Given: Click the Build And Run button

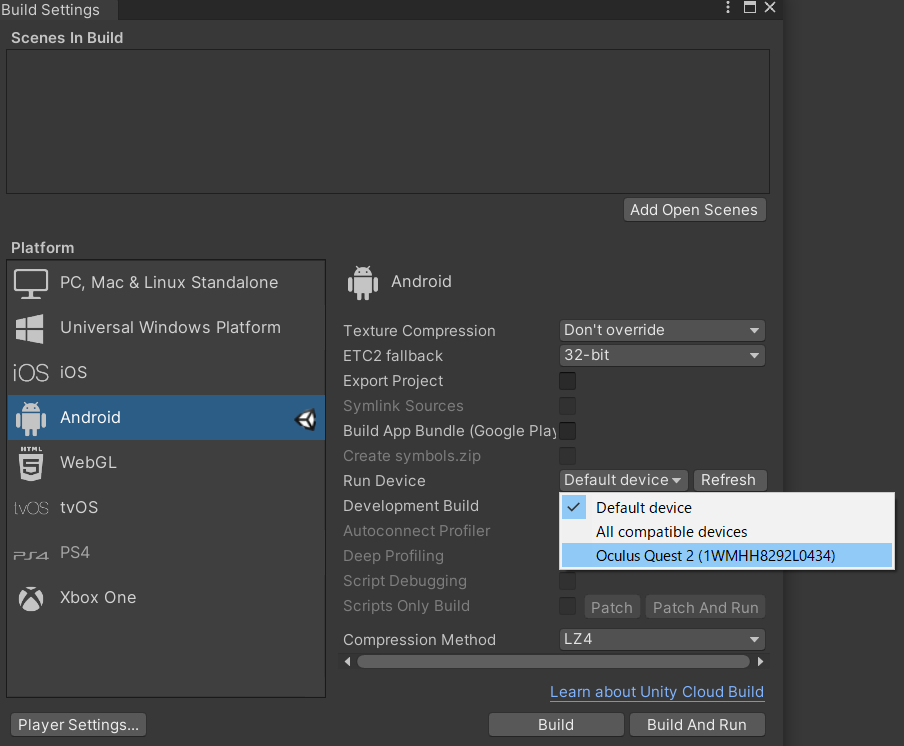Looking at the screenshot, I should [x=697, y=725].
